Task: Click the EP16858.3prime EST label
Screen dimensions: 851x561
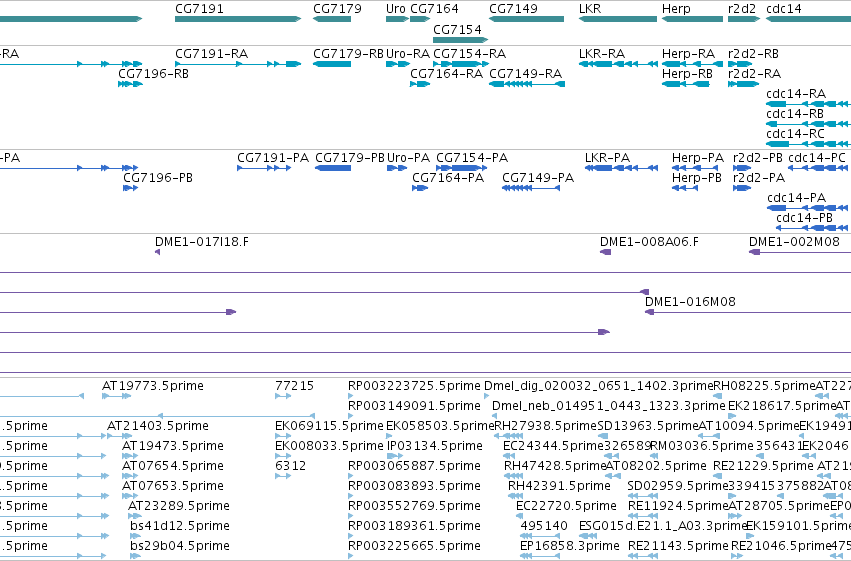Action: (x=570, y=546)
